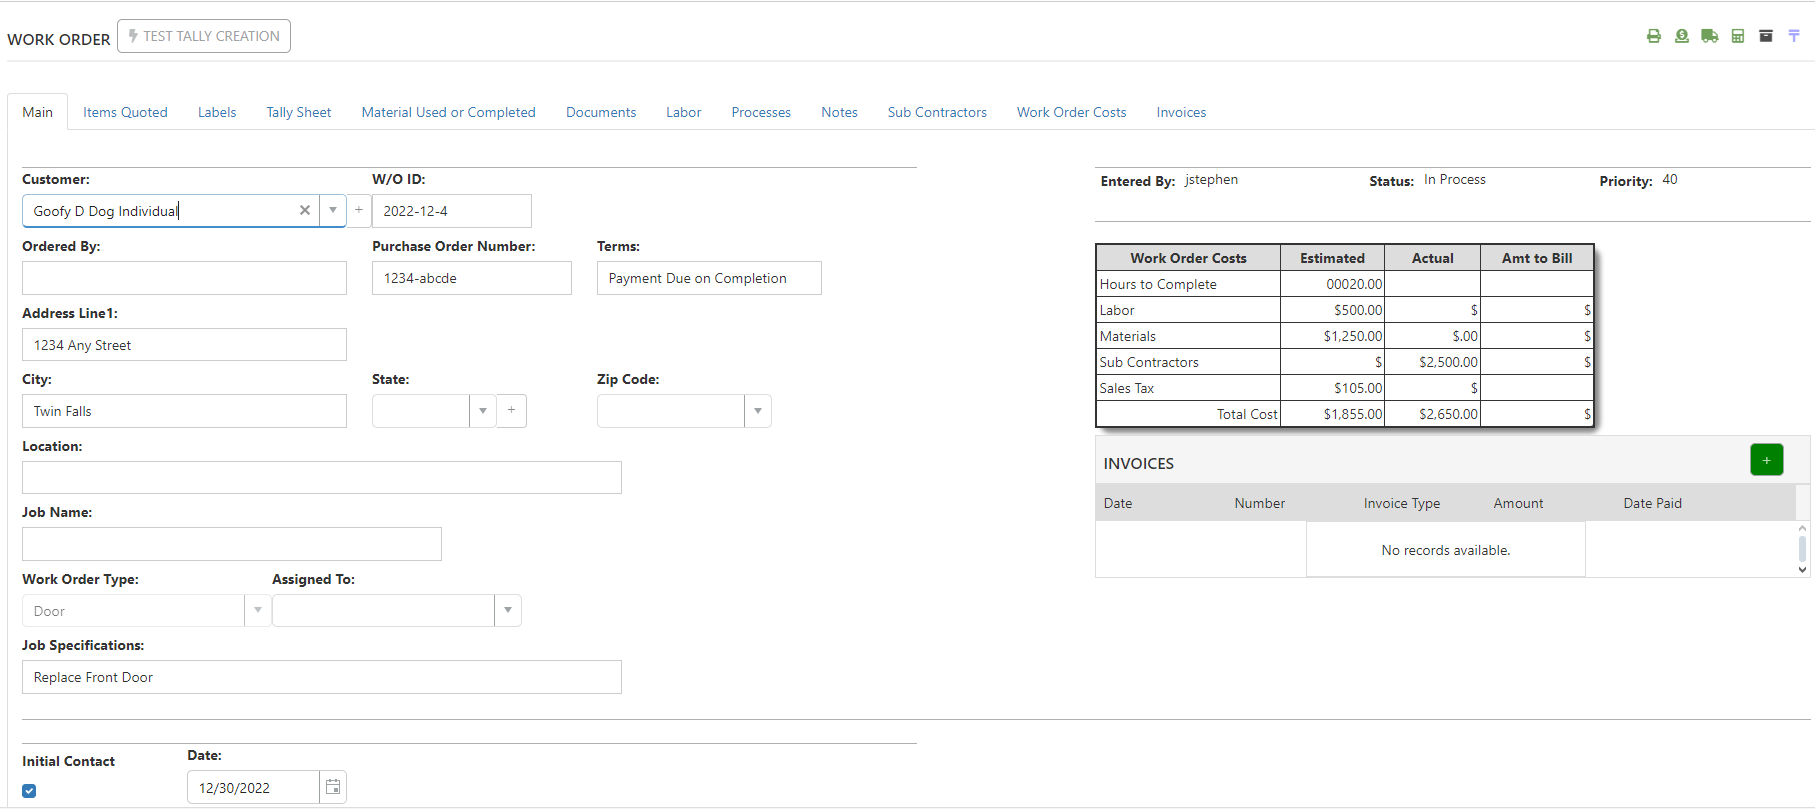1815x809 pixels.
Task: Click the green printer icon
Action: coord(1654,36)
